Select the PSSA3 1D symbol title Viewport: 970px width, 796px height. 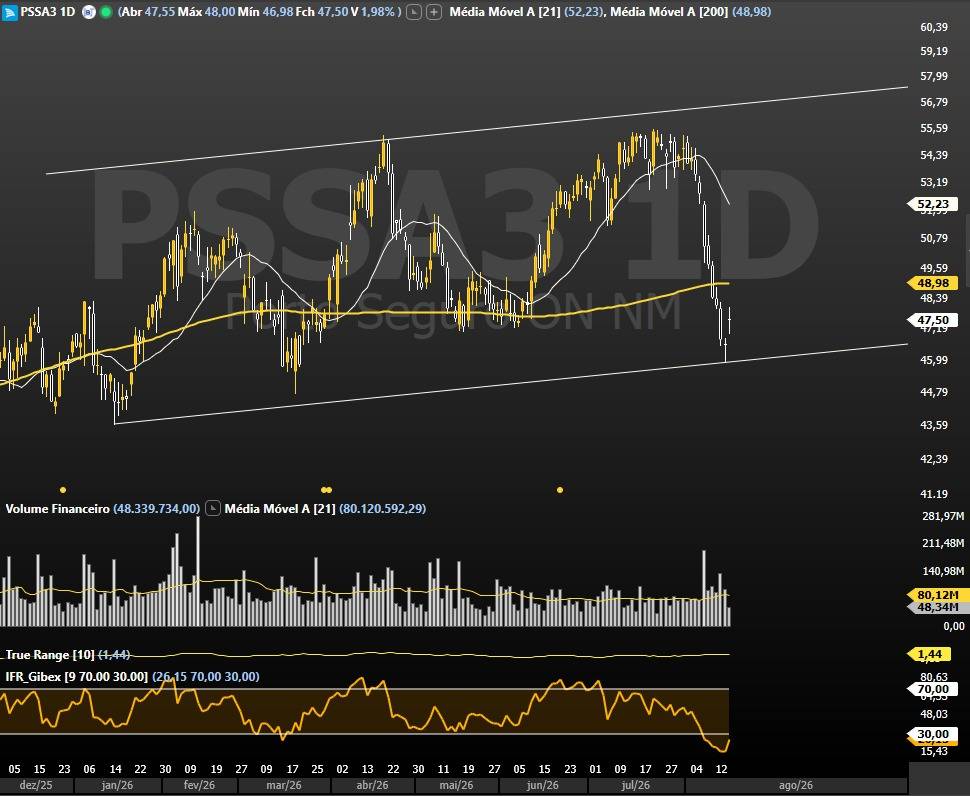pos(48,12)
